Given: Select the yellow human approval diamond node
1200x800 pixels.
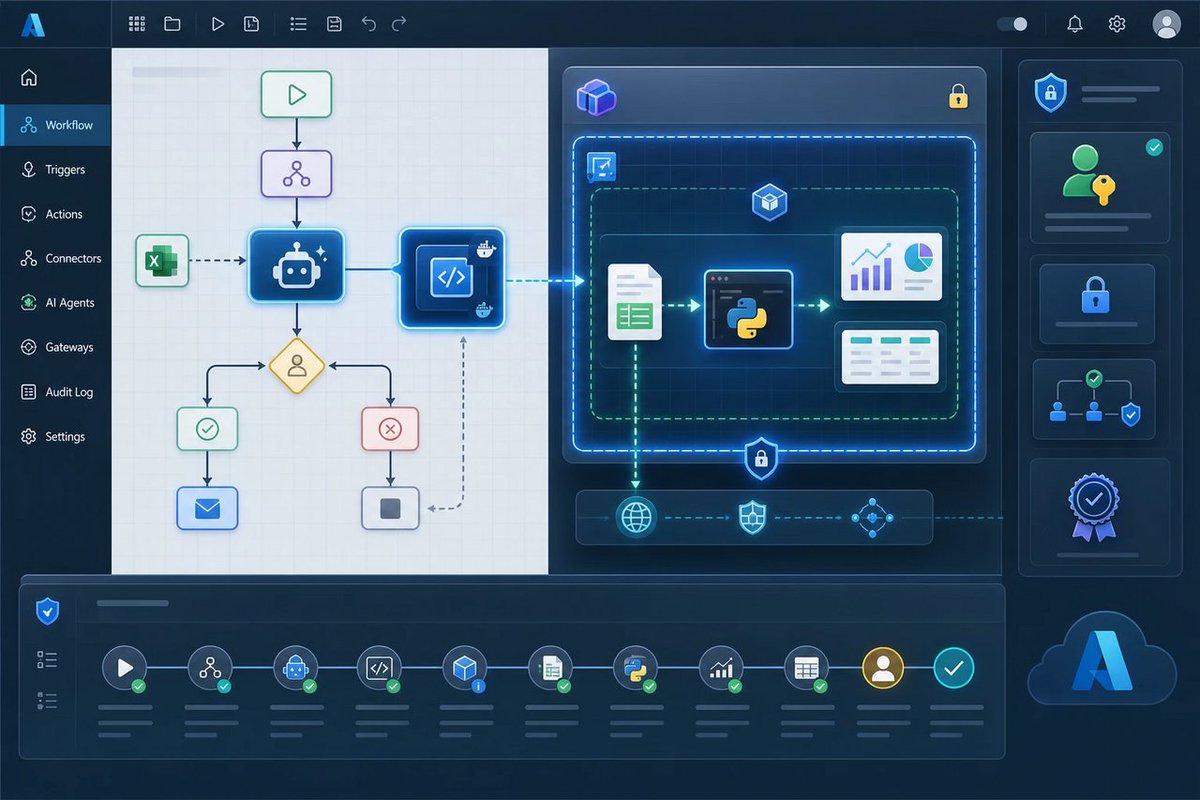Looking at the screenshot, I should pyautogui.click(x=297, y=366).
